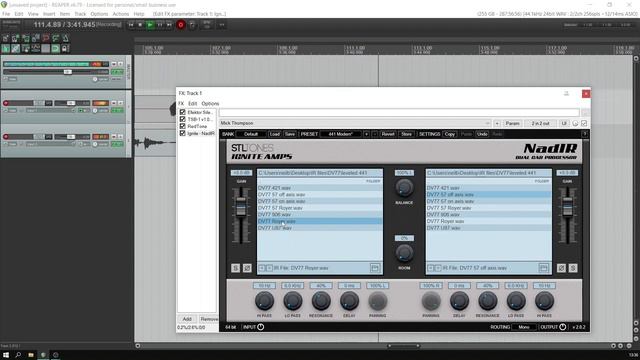The image size is (640, 360).
Task: Open Windows taskbar search
Action: (x=18, y=355)
